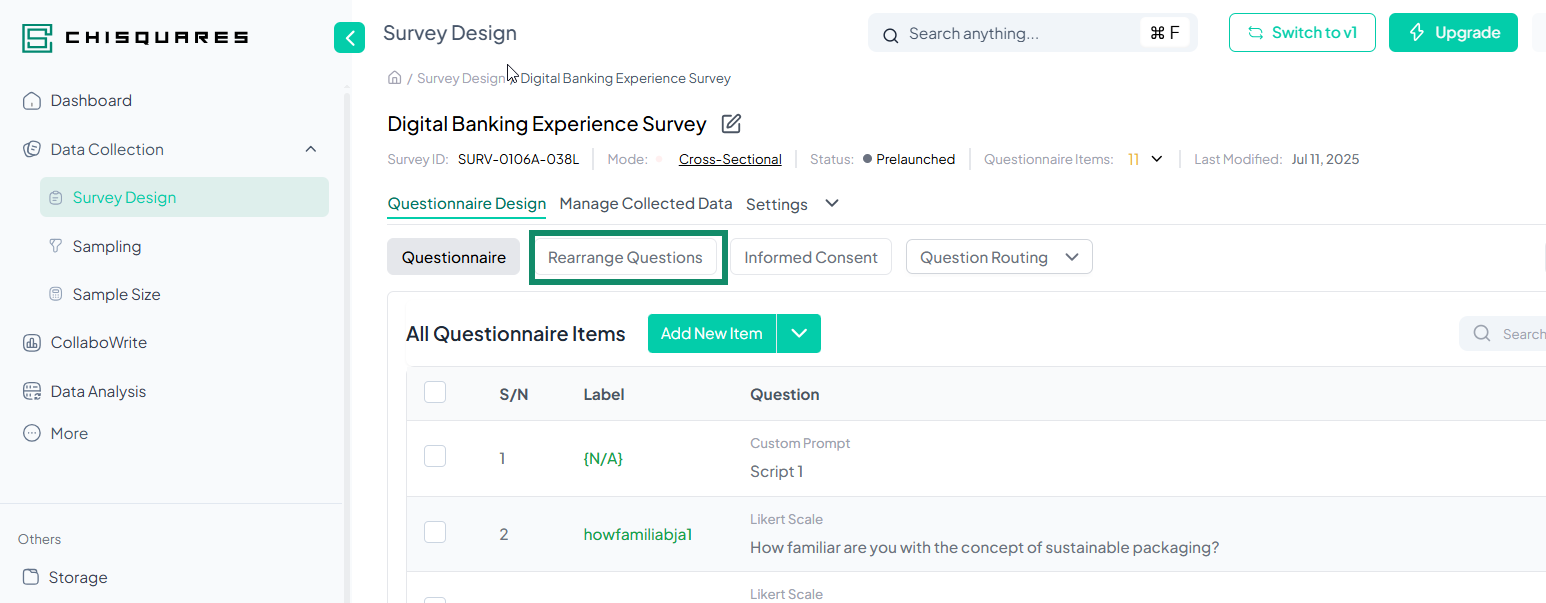This screenshot has height=603, width=1546.
Task: Click the Search anything field
Action: pyautogui.click(x=1020, y=34)
